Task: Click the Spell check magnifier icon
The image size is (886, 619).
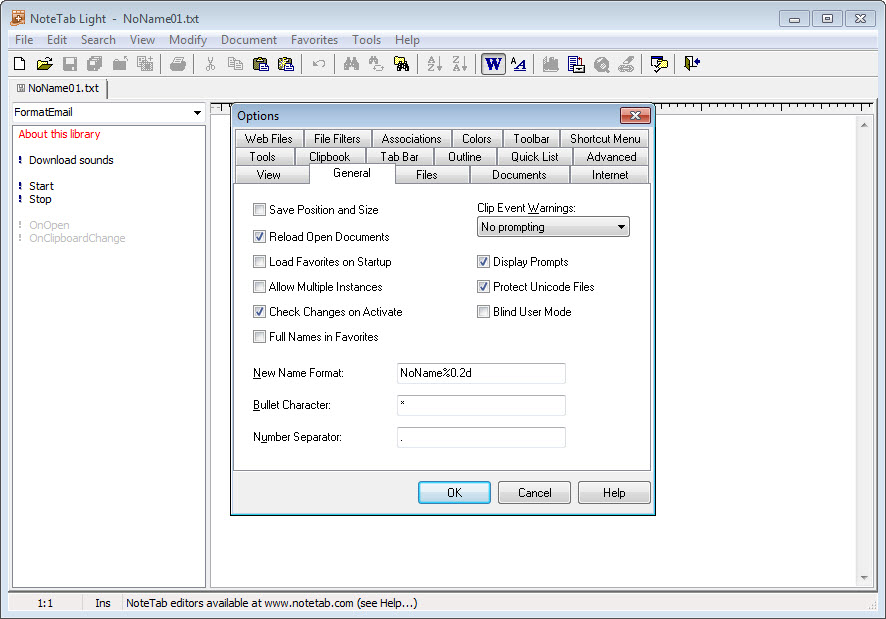Action: pos(601,64)
